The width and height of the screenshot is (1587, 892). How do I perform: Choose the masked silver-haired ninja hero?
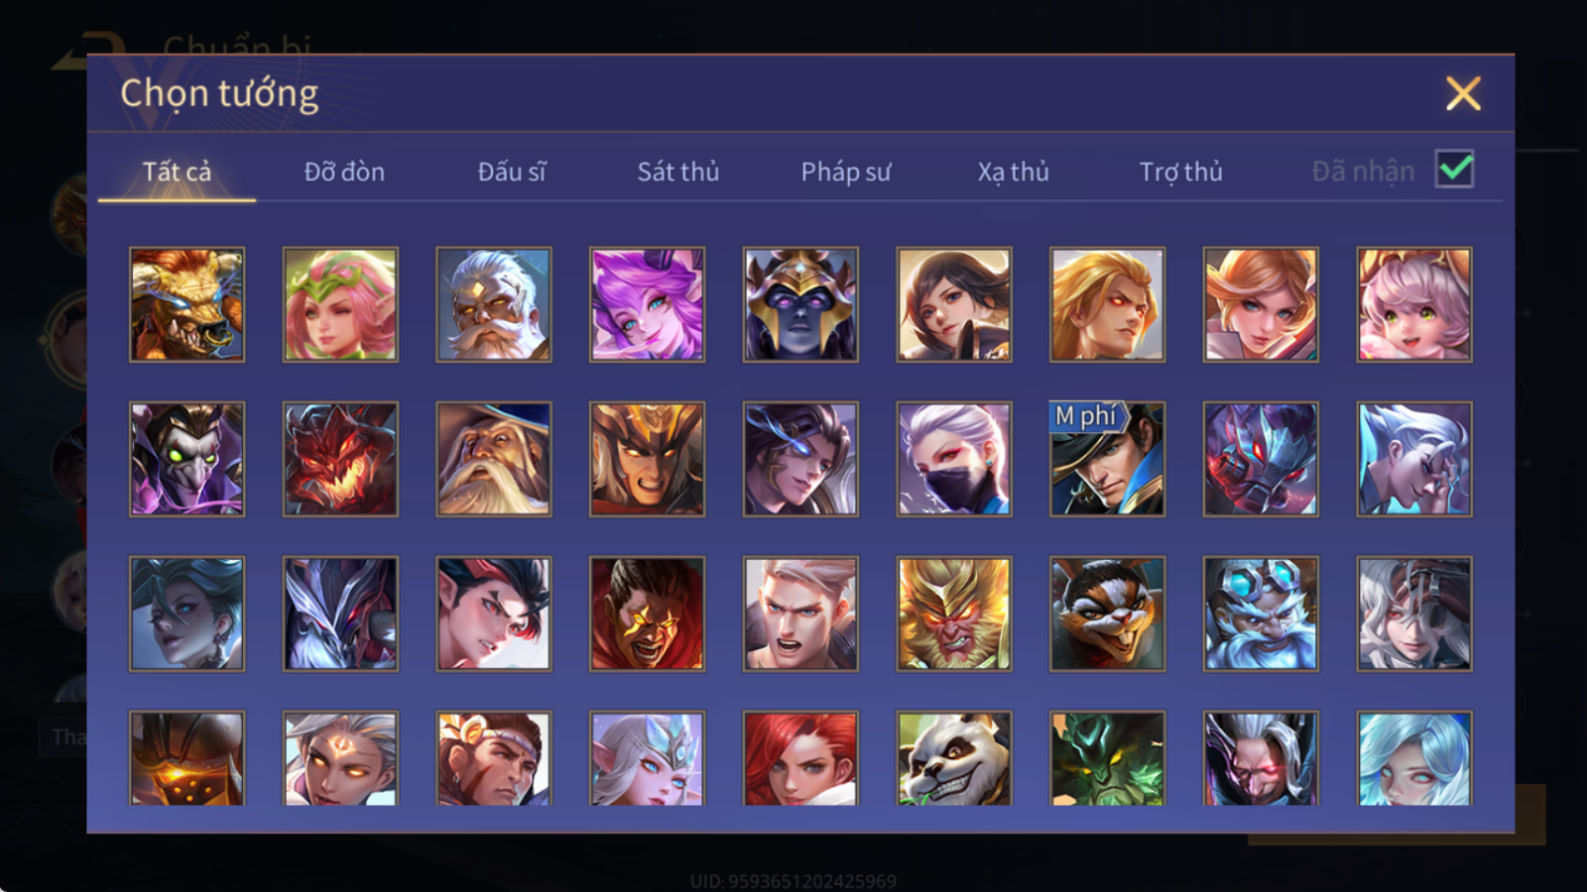954,459
